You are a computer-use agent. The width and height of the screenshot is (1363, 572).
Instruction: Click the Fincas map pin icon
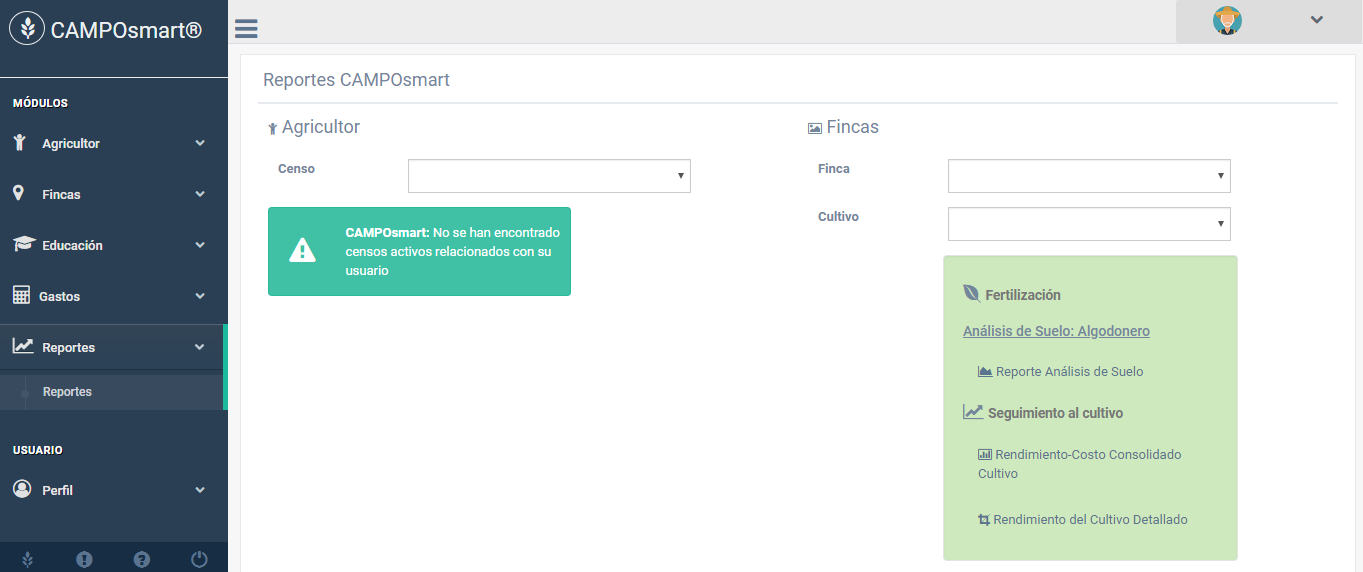18,193
